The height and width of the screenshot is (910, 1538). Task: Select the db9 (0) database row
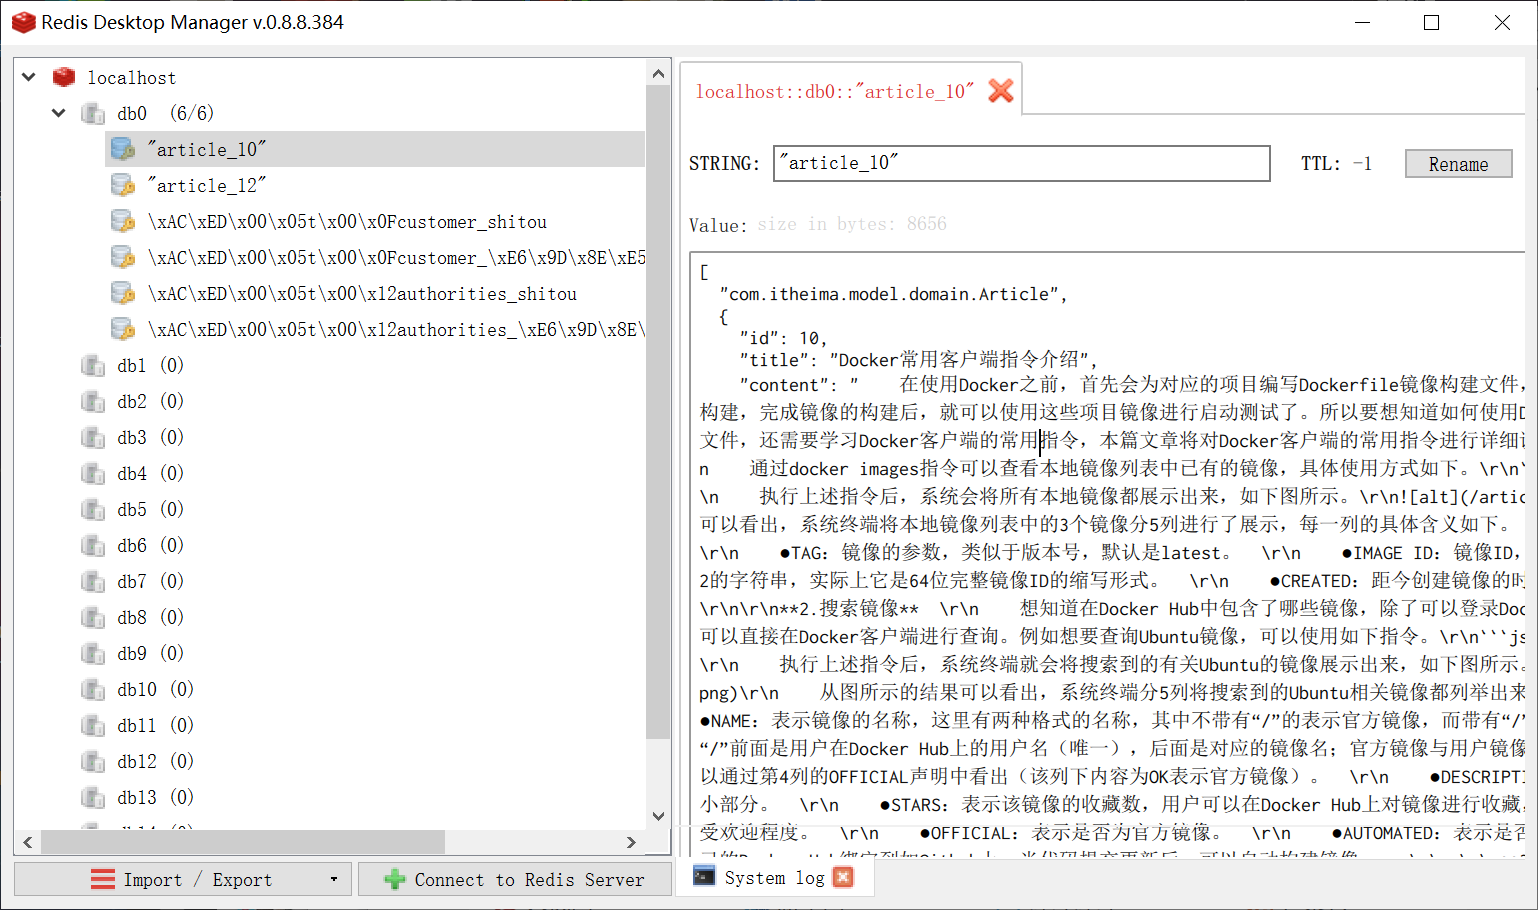point(150,653)
